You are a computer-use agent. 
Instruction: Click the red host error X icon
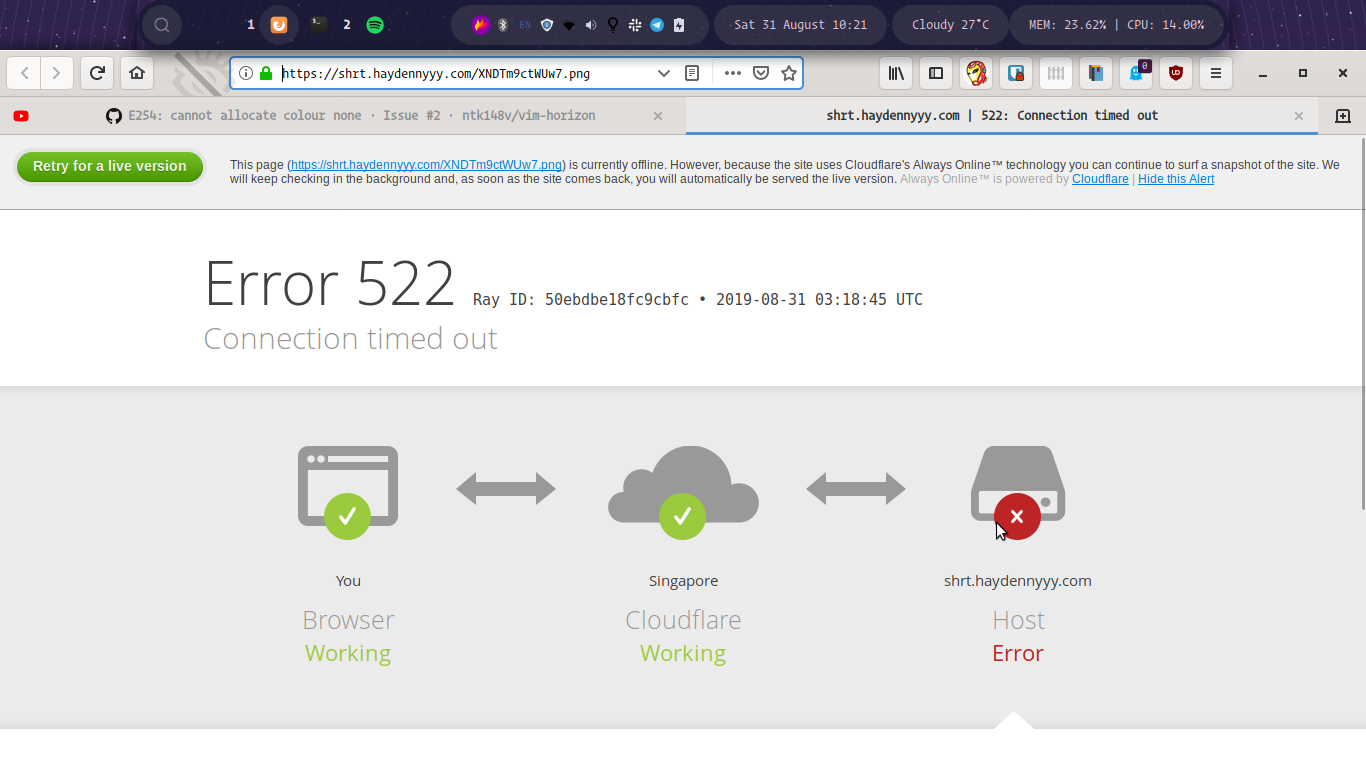click(x=1017, y=516)
